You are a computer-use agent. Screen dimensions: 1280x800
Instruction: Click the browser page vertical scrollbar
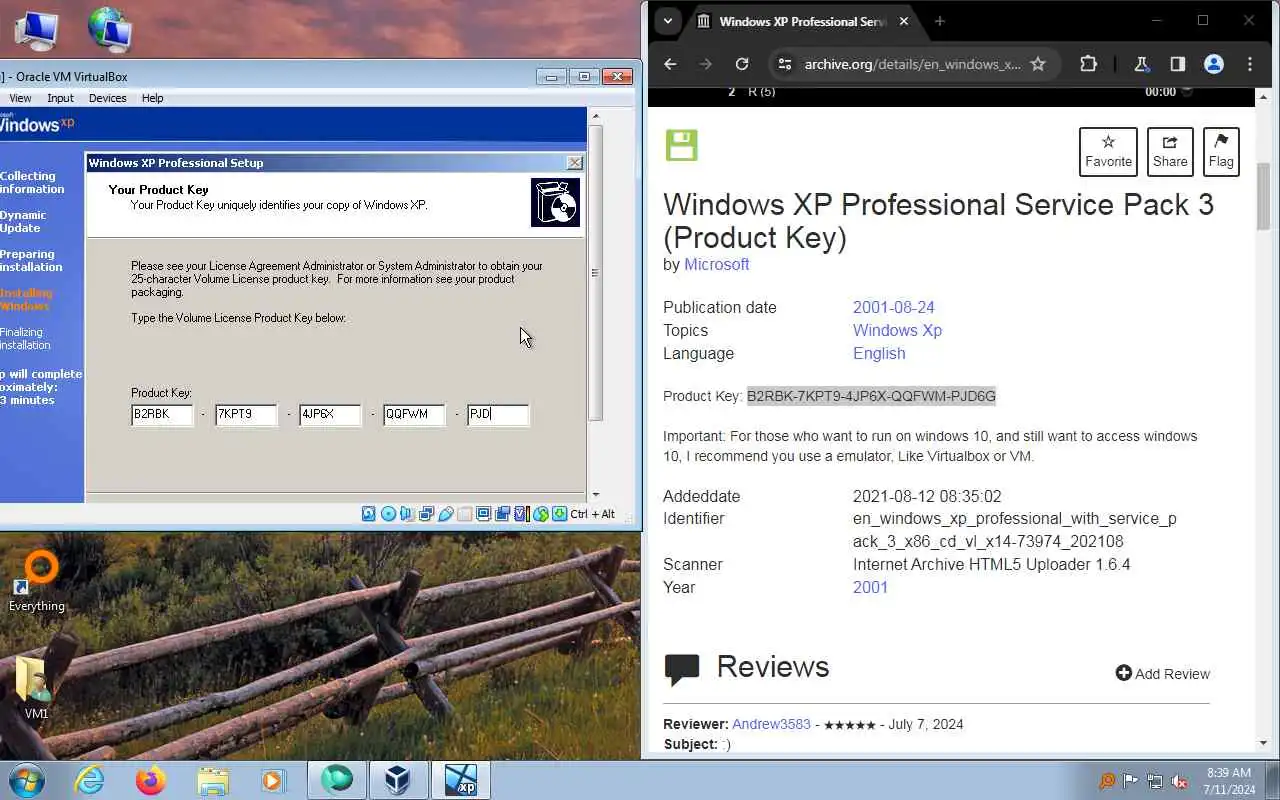pyautogui.click(x=1264, y=195)
